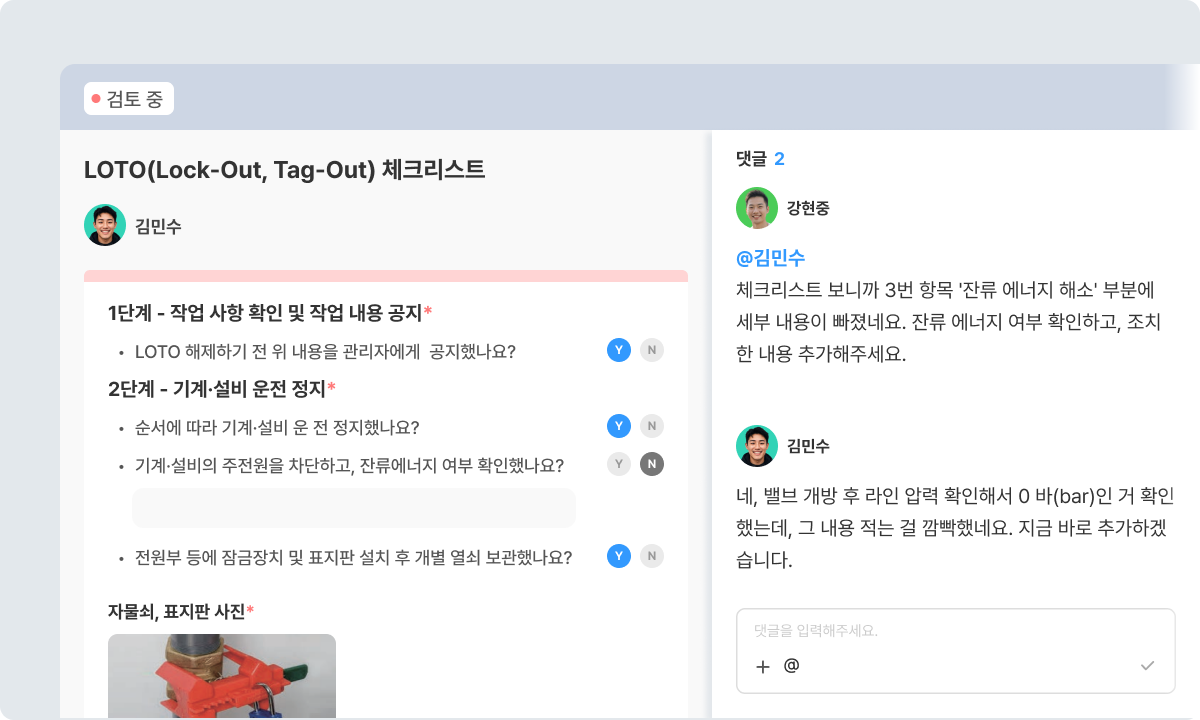Click 김민수 avatar in the reply comment
This screenshot has width=1200, height=720.
coord(757,446)
